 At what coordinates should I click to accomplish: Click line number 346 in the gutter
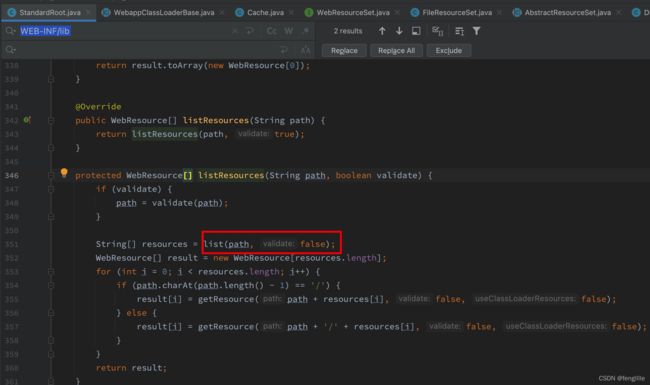(x=12, y=175)
